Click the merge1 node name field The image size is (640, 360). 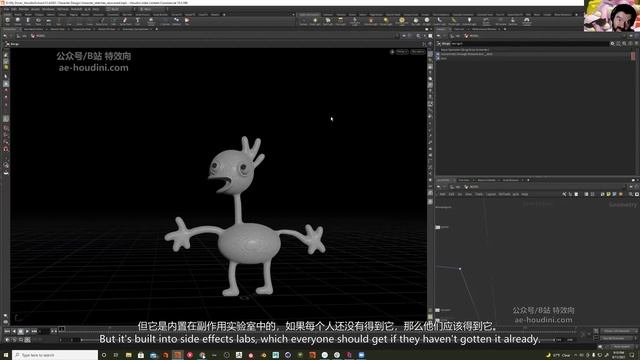point(531,43)
